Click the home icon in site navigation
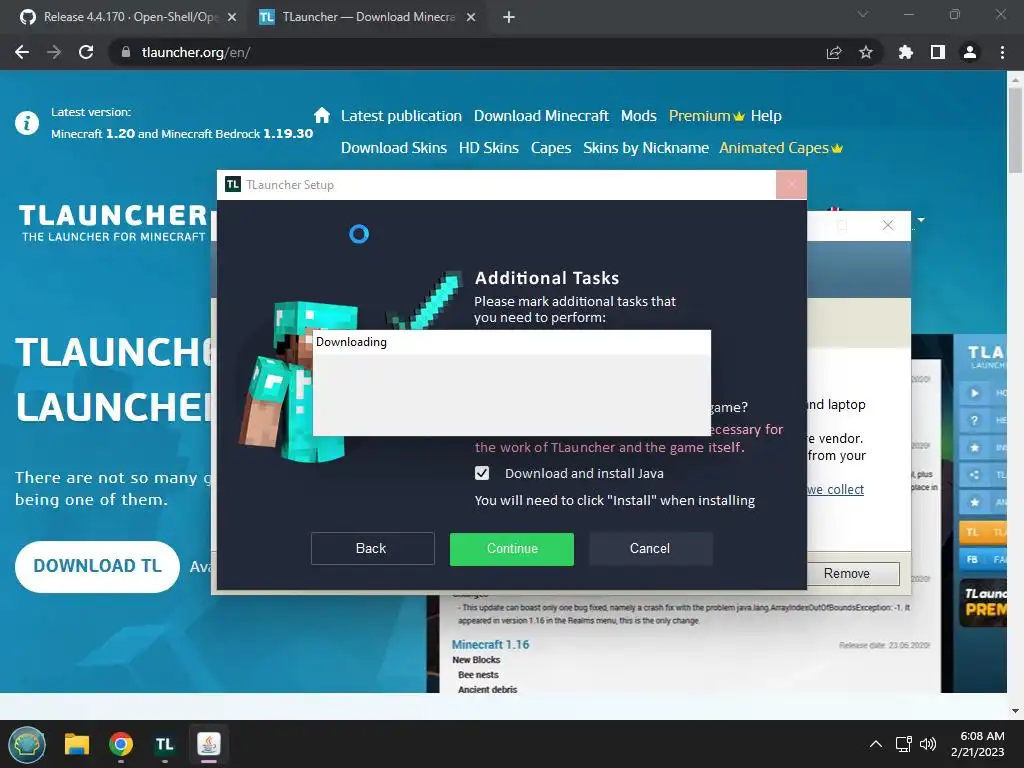The image size is (1024, 768). coord(322,115)
